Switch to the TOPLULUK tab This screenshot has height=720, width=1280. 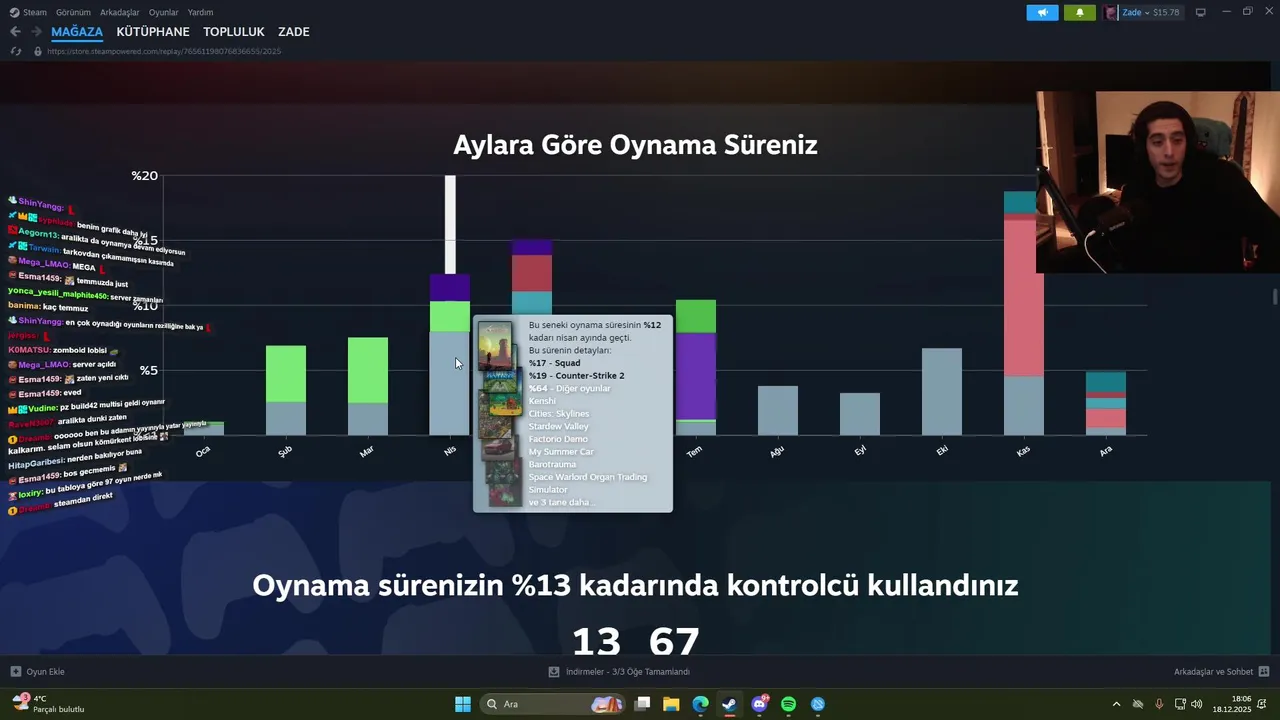234,32
